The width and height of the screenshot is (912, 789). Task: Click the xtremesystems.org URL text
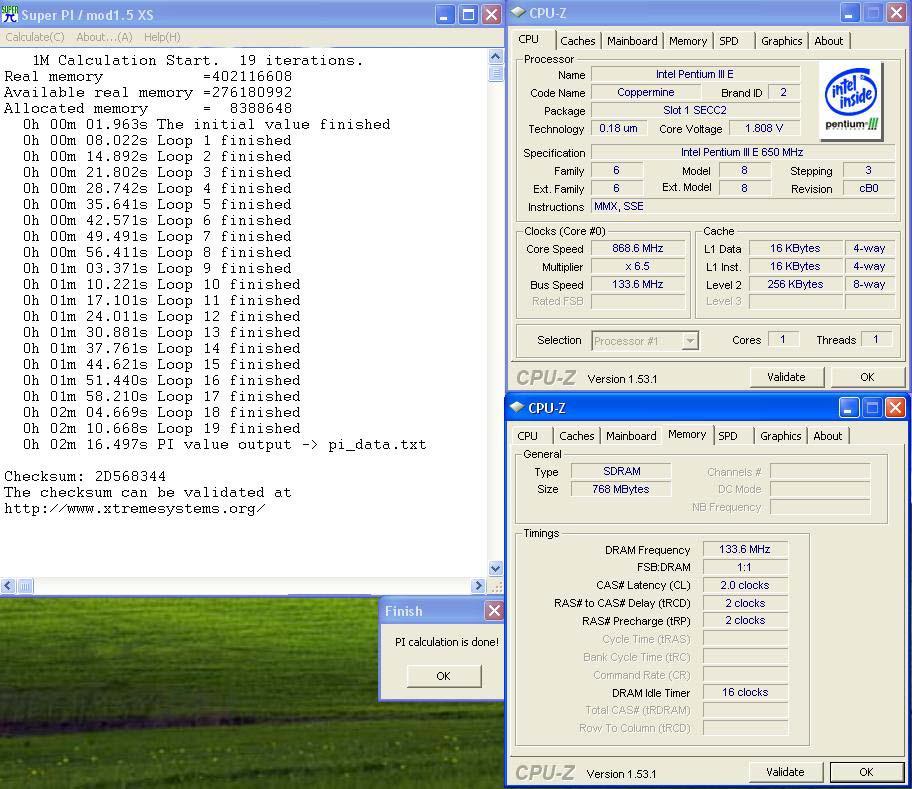point(135,509)
